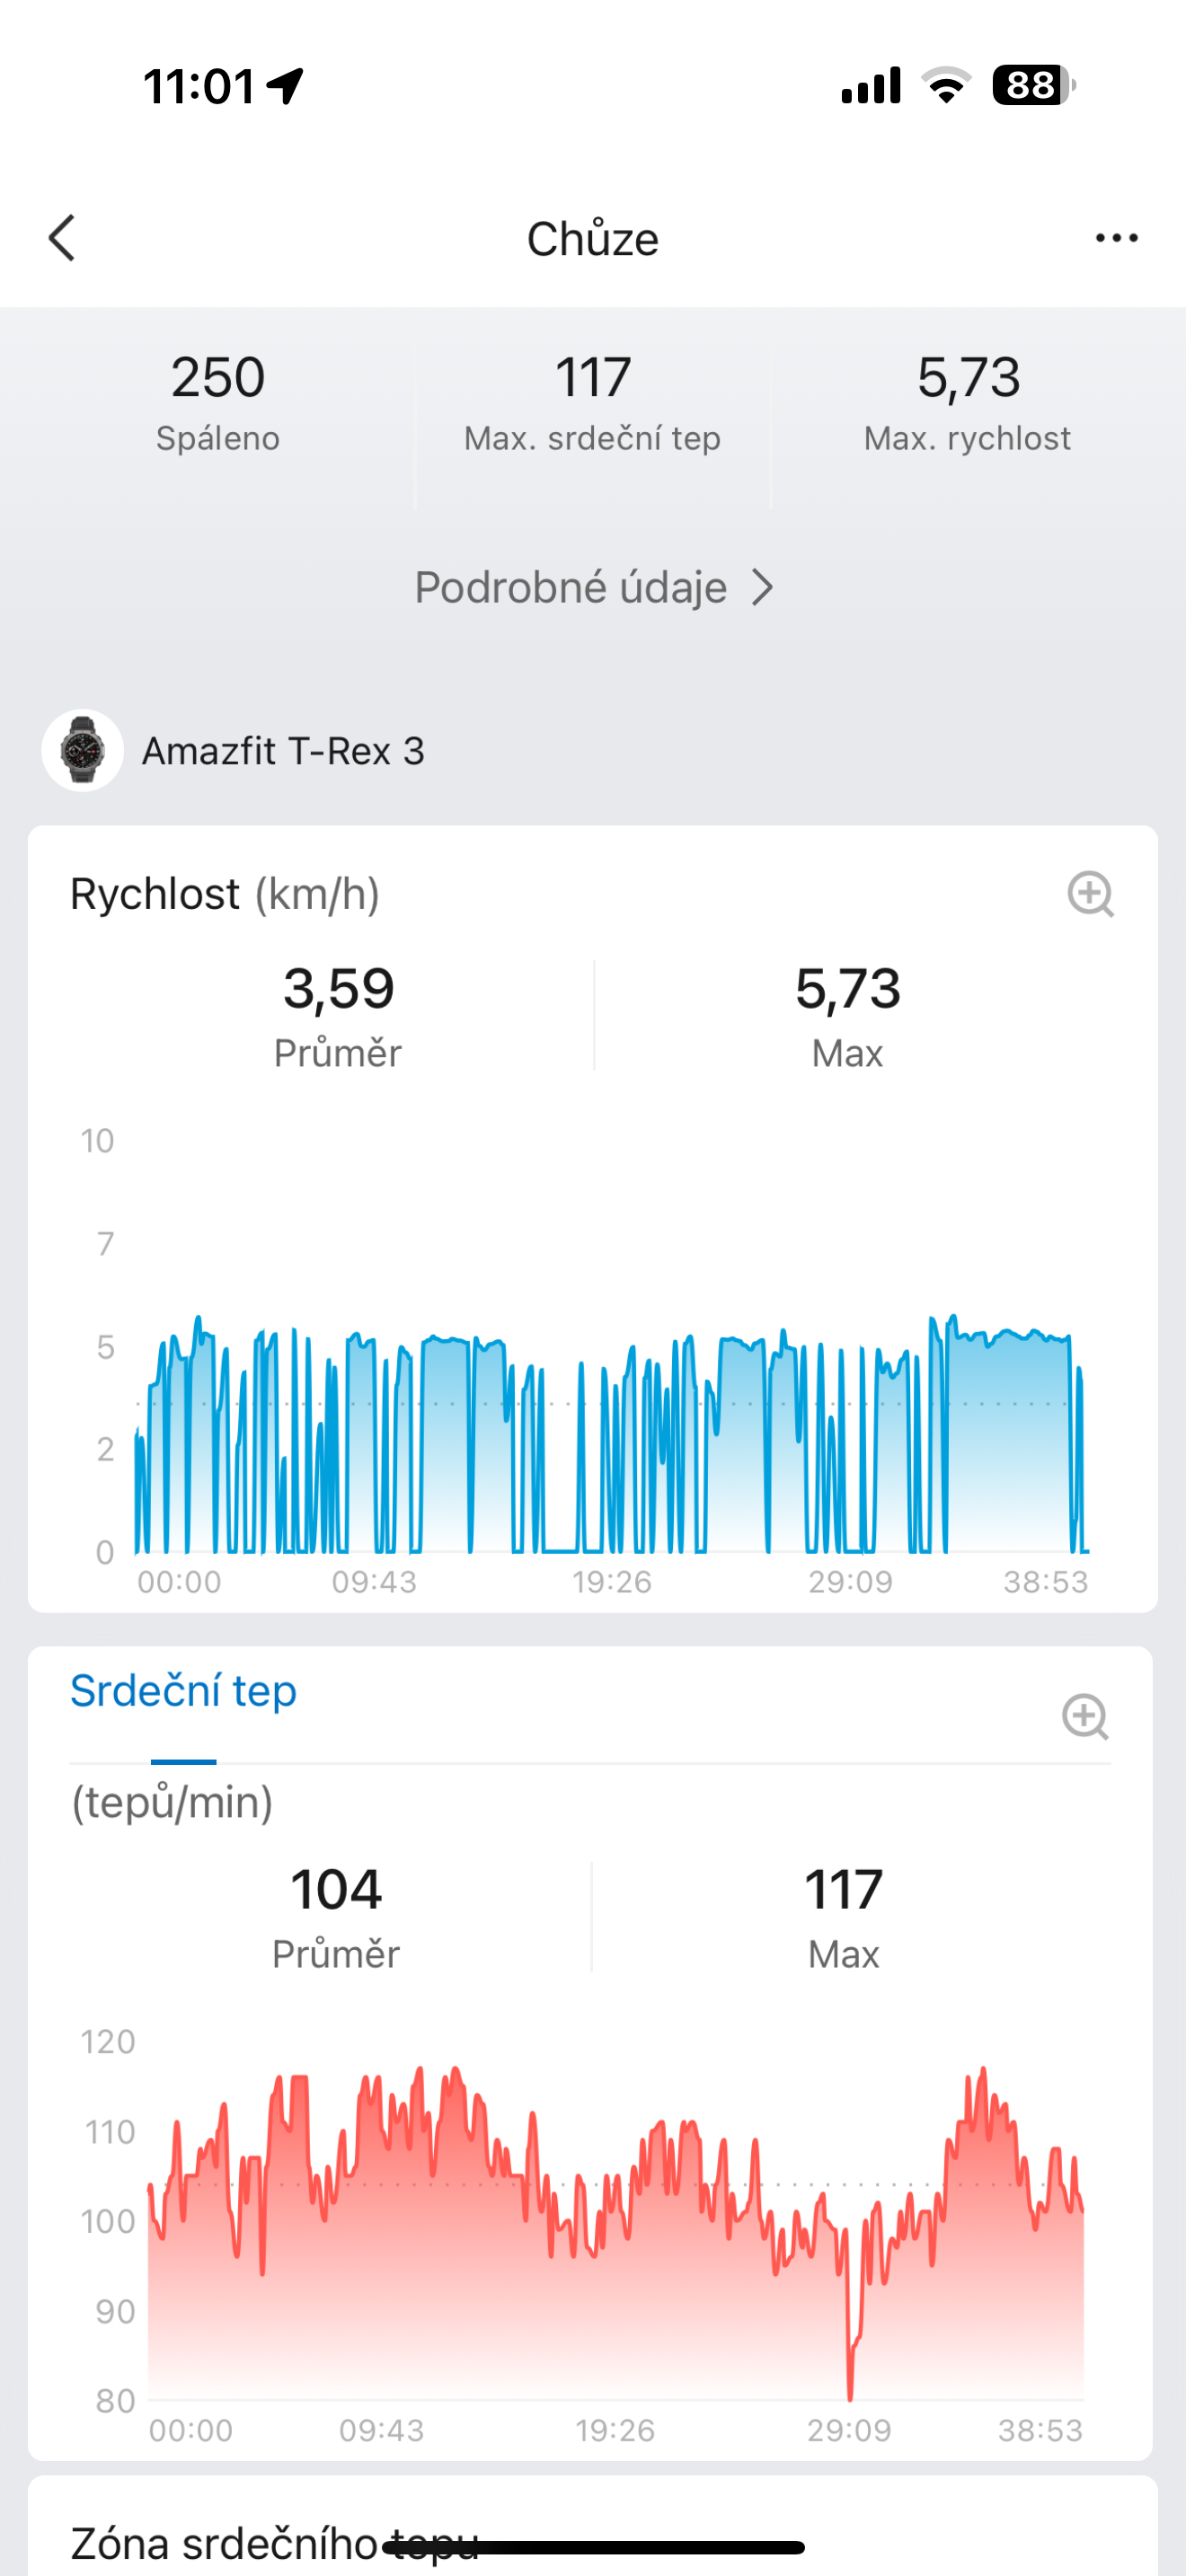Open Podrobné údaje detailed data
This screenshot has width=1186, height=2576.
point(571,588)
